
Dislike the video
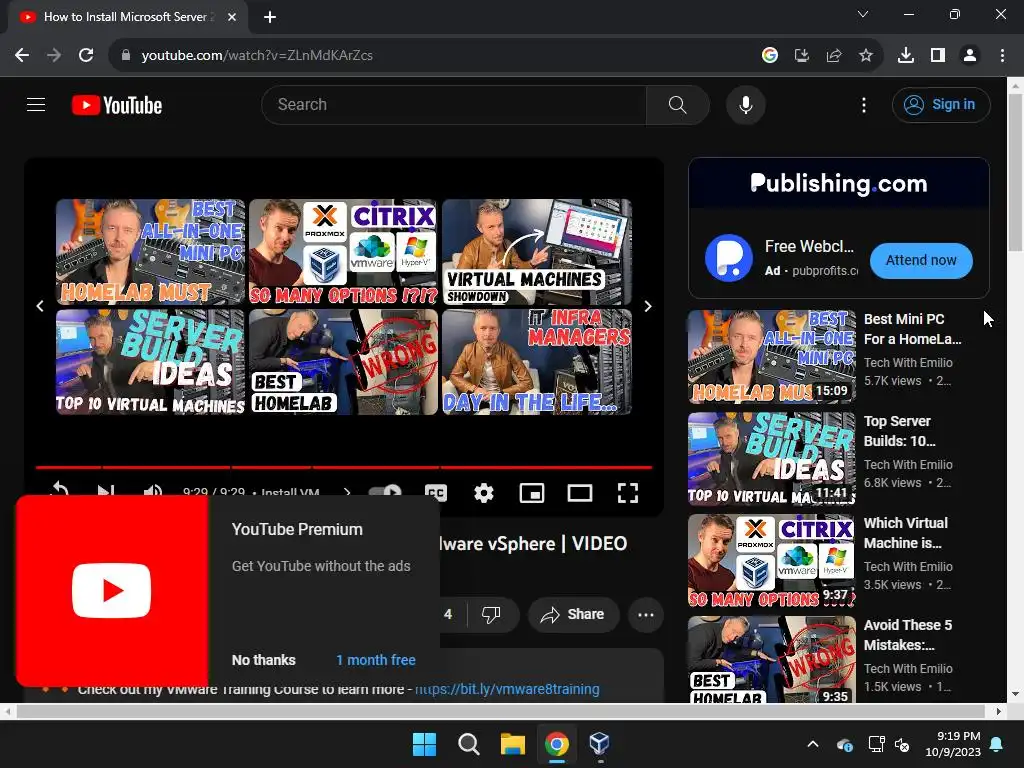coord(491,614)
